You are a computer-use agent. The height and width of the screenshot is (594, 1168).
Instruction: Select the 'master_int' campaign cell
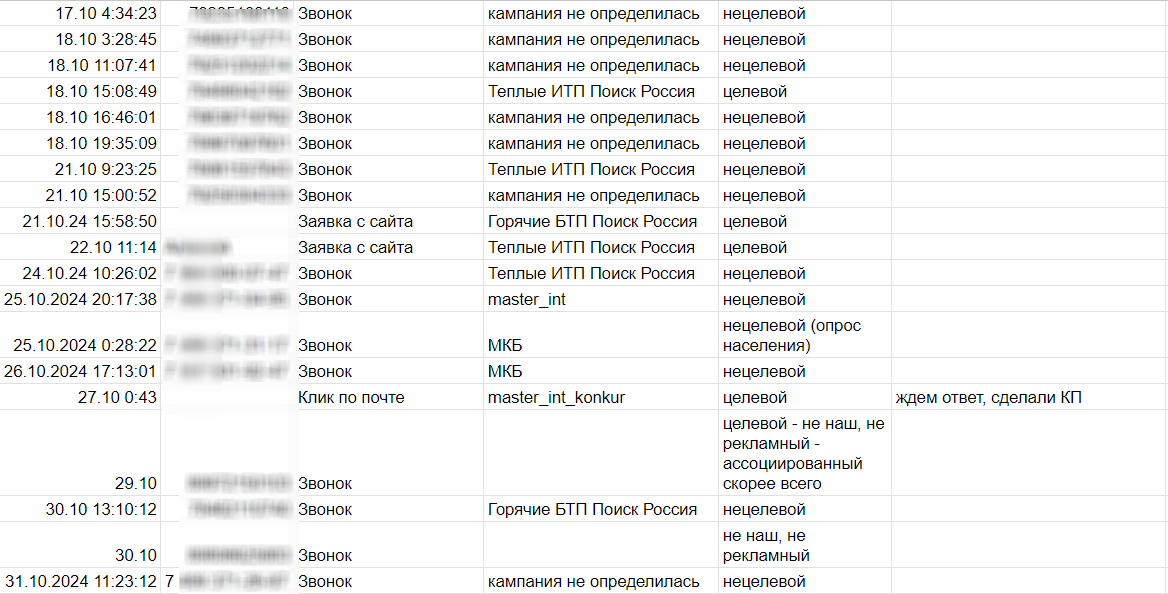pos(527,299)
